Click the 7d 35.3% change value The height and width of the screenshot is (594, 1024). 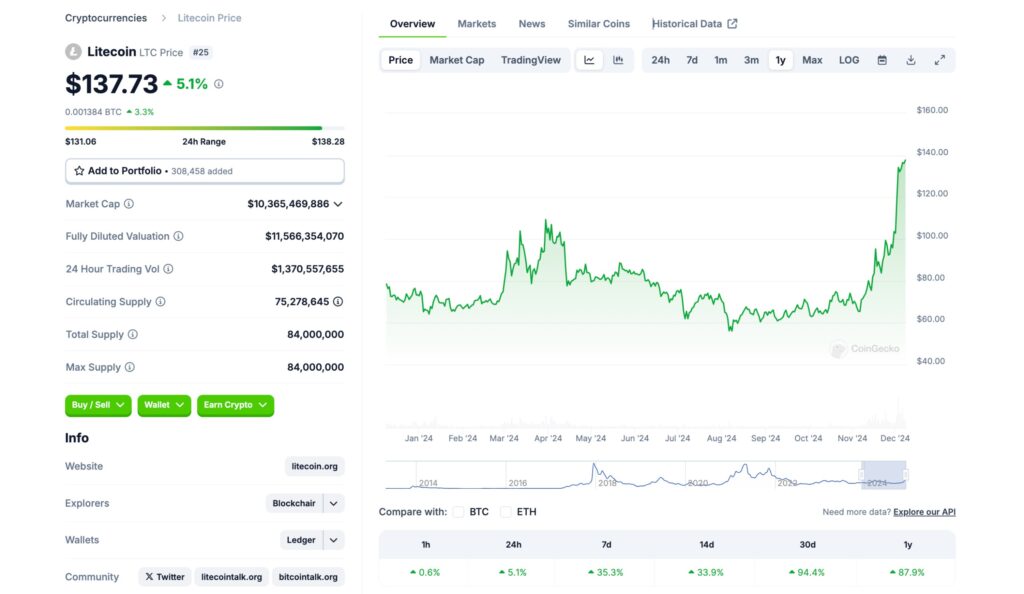[605, 572]
